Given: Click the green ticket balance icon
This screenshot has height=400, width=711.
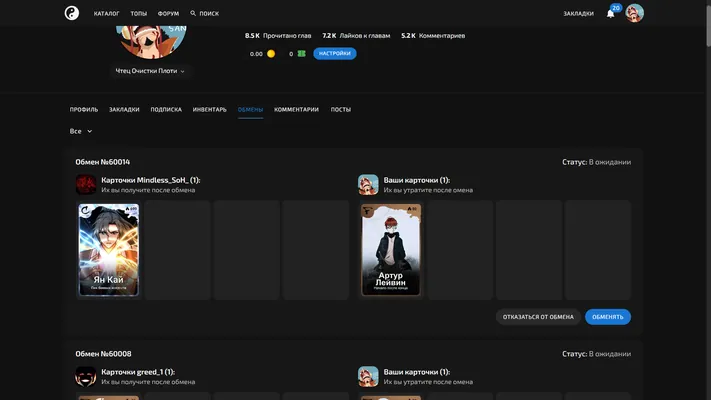Looking at the screenshot, I should 302,54.
